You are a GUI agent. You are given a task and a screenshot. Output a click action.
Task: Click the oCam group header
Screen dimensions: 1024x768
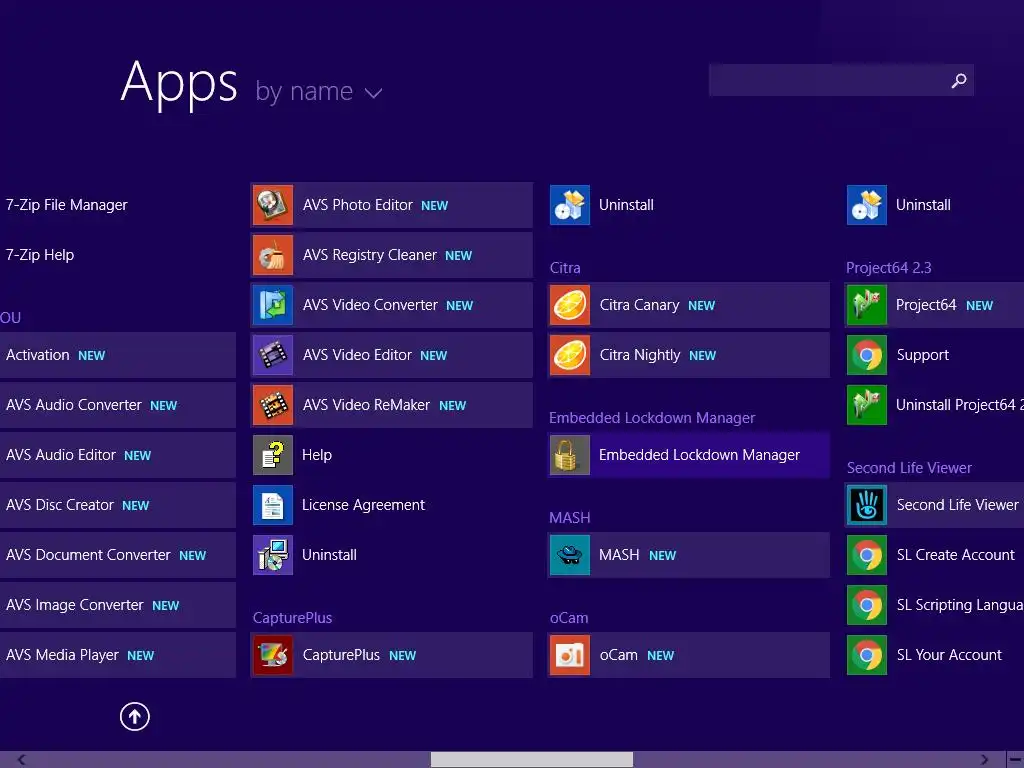(x=569, y=618)
